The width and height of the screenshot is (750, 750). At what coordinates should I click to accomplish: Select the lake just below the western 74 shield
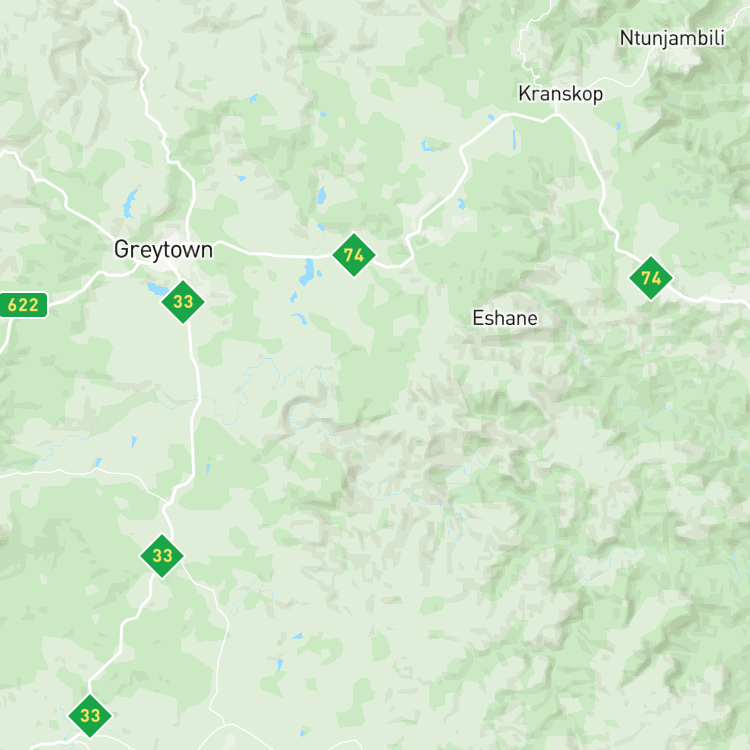click(x=307, y=272)
